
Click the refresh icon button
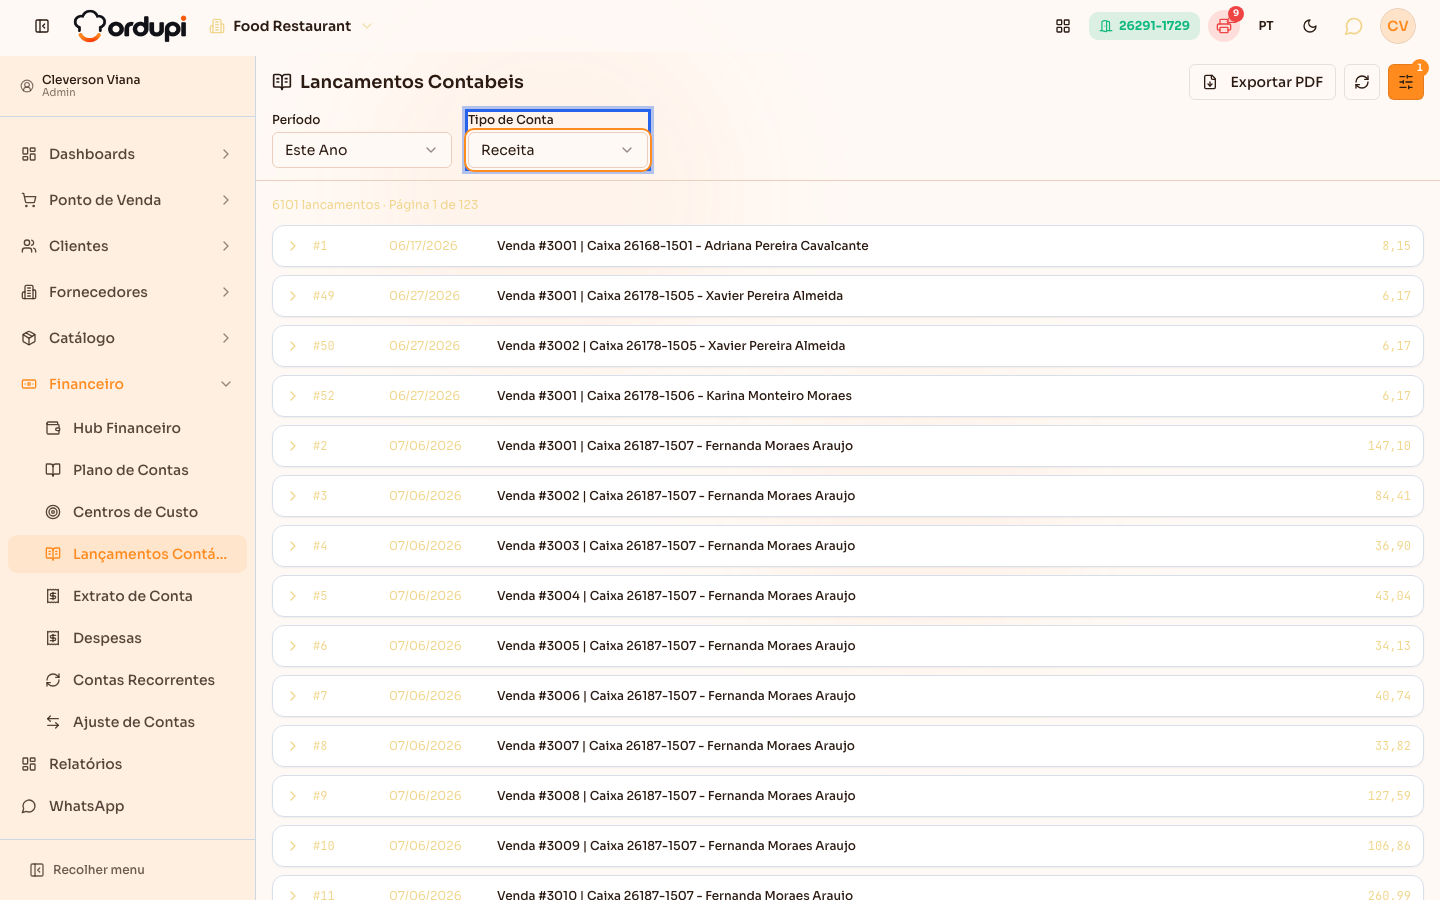(x=1362, y=82)
